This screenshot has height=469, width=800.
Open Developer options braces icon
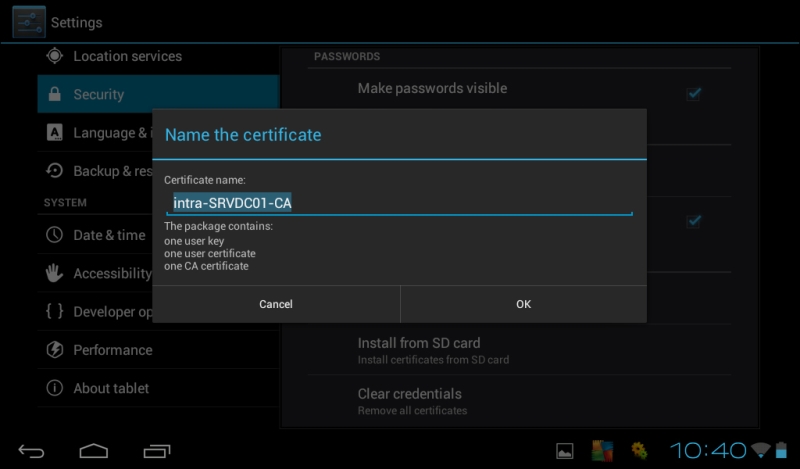click(55, 311)
